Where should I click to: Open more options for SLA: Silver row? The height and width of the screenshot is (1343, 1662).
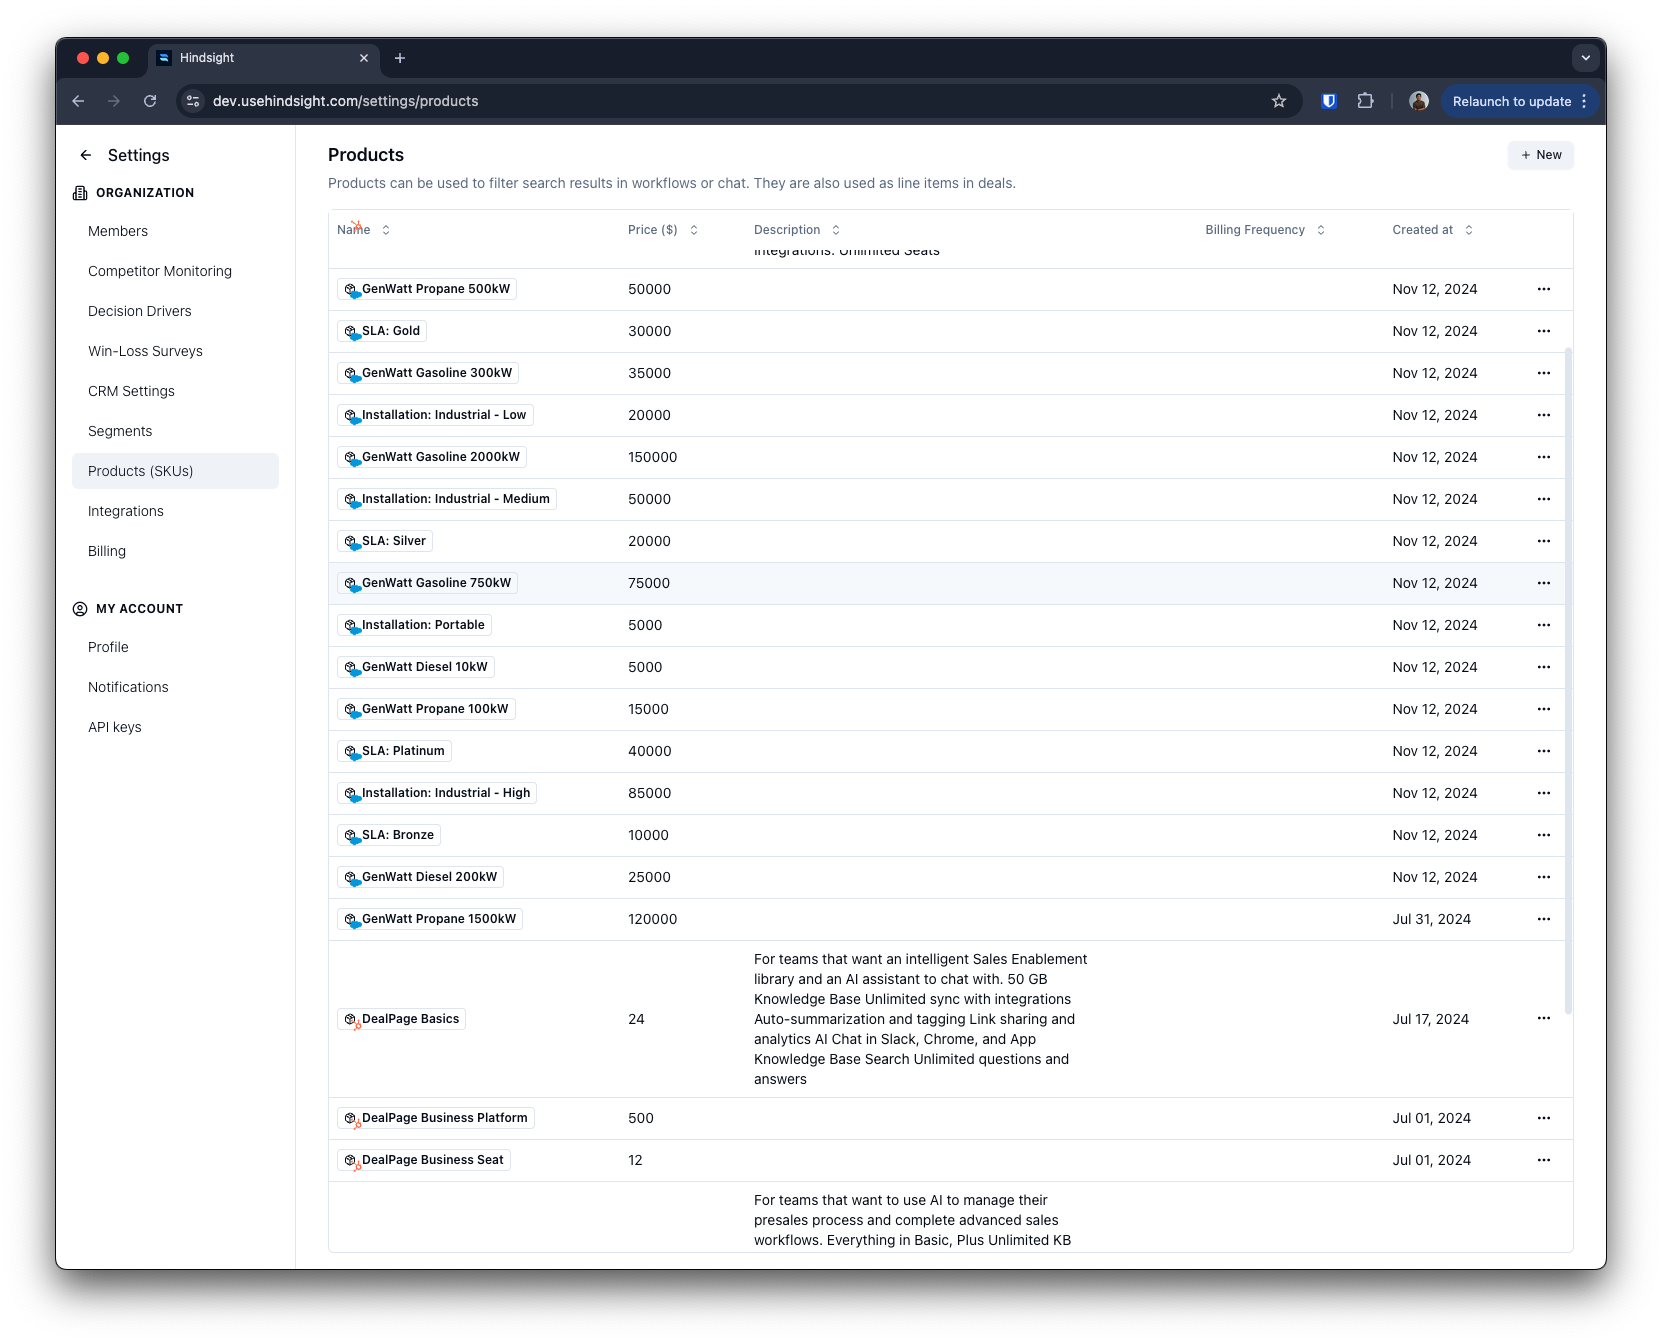coord(1544,541)
